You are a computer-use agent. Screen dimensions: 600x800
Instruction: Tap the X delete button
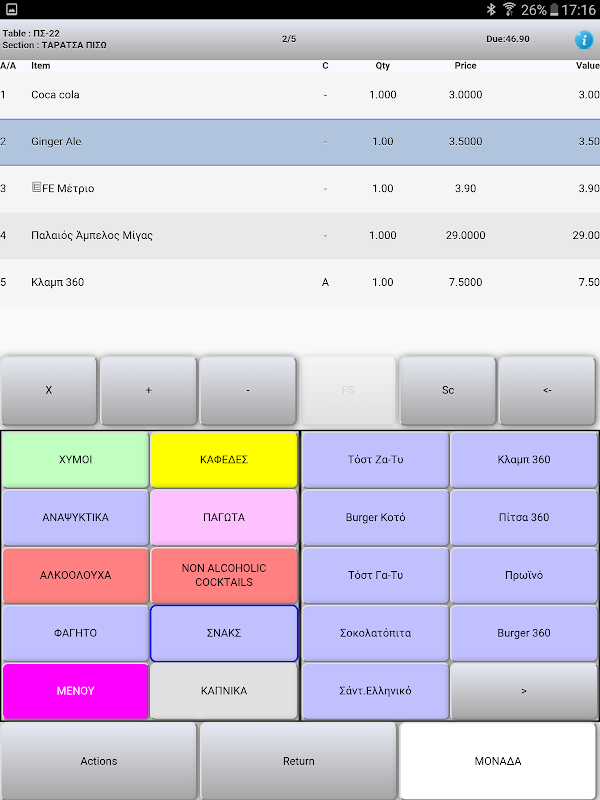click(x=48, y=390)
